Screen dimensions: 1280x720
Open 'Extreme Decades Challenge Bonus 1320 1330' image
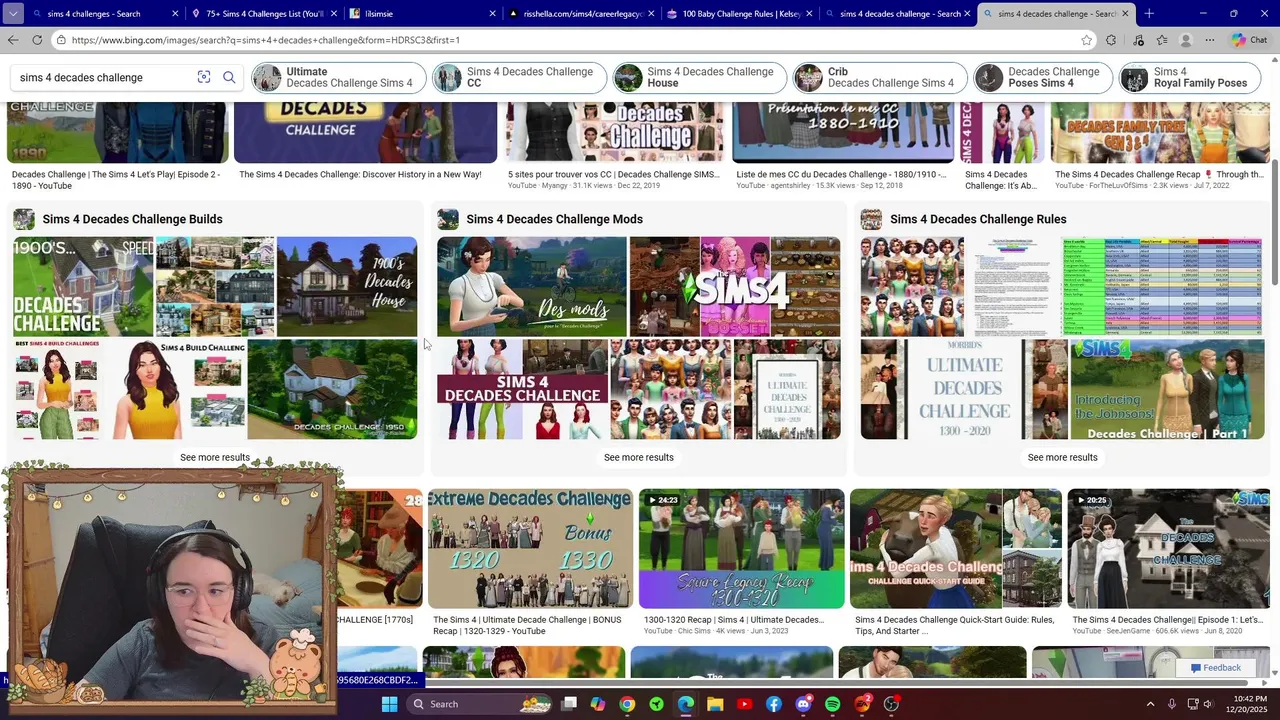530,548
